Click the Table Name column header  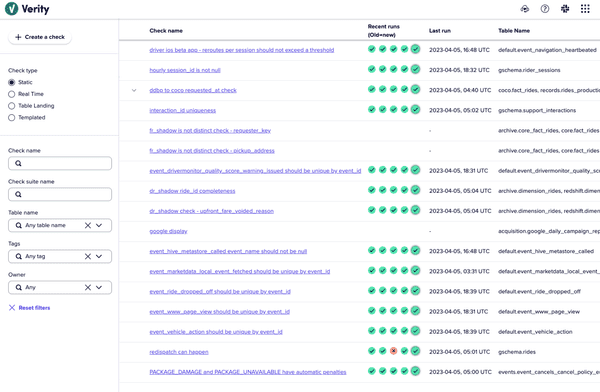pyautogui.click(x=514, y=31)
